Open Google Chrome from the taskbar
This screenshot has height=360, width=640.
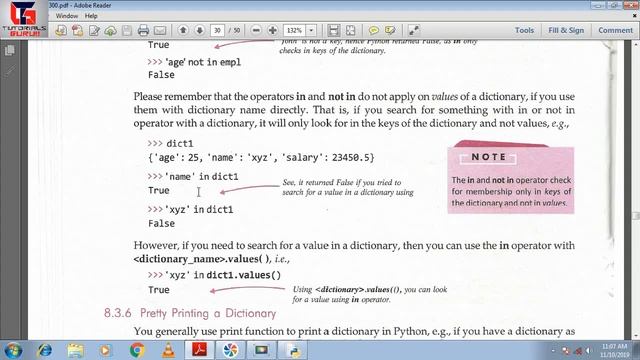tap(137, 350)
